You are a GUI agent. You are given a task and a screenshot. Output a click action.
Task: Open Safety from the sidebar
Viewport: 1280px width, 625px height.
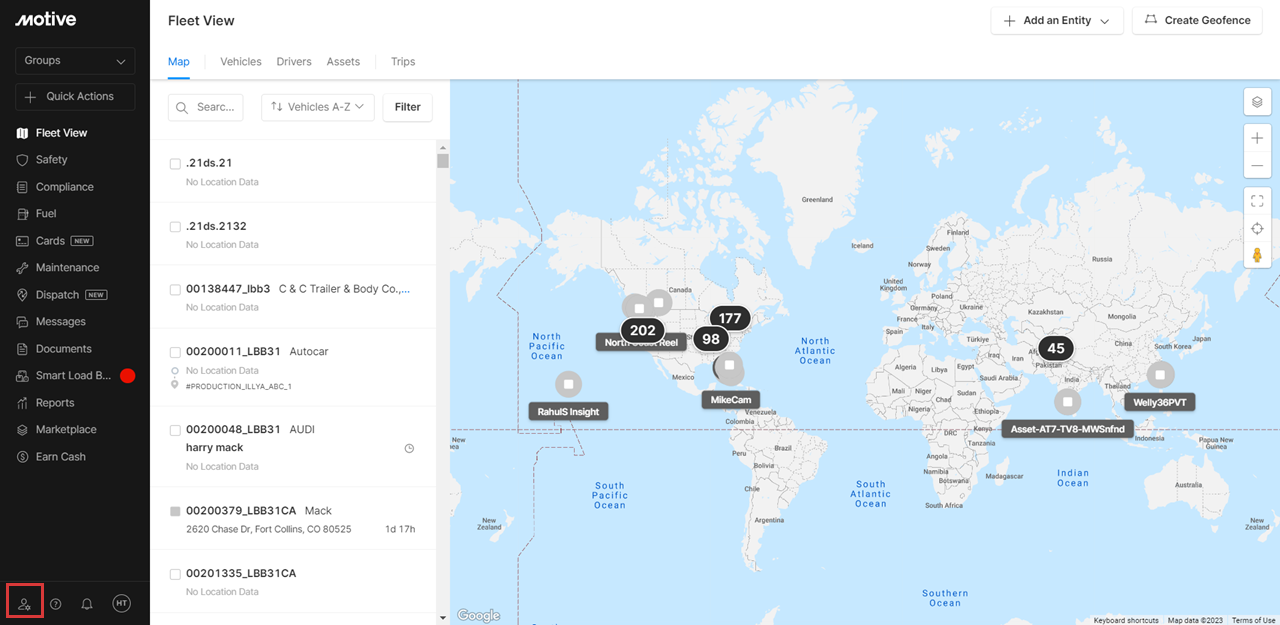click(52, 160)
